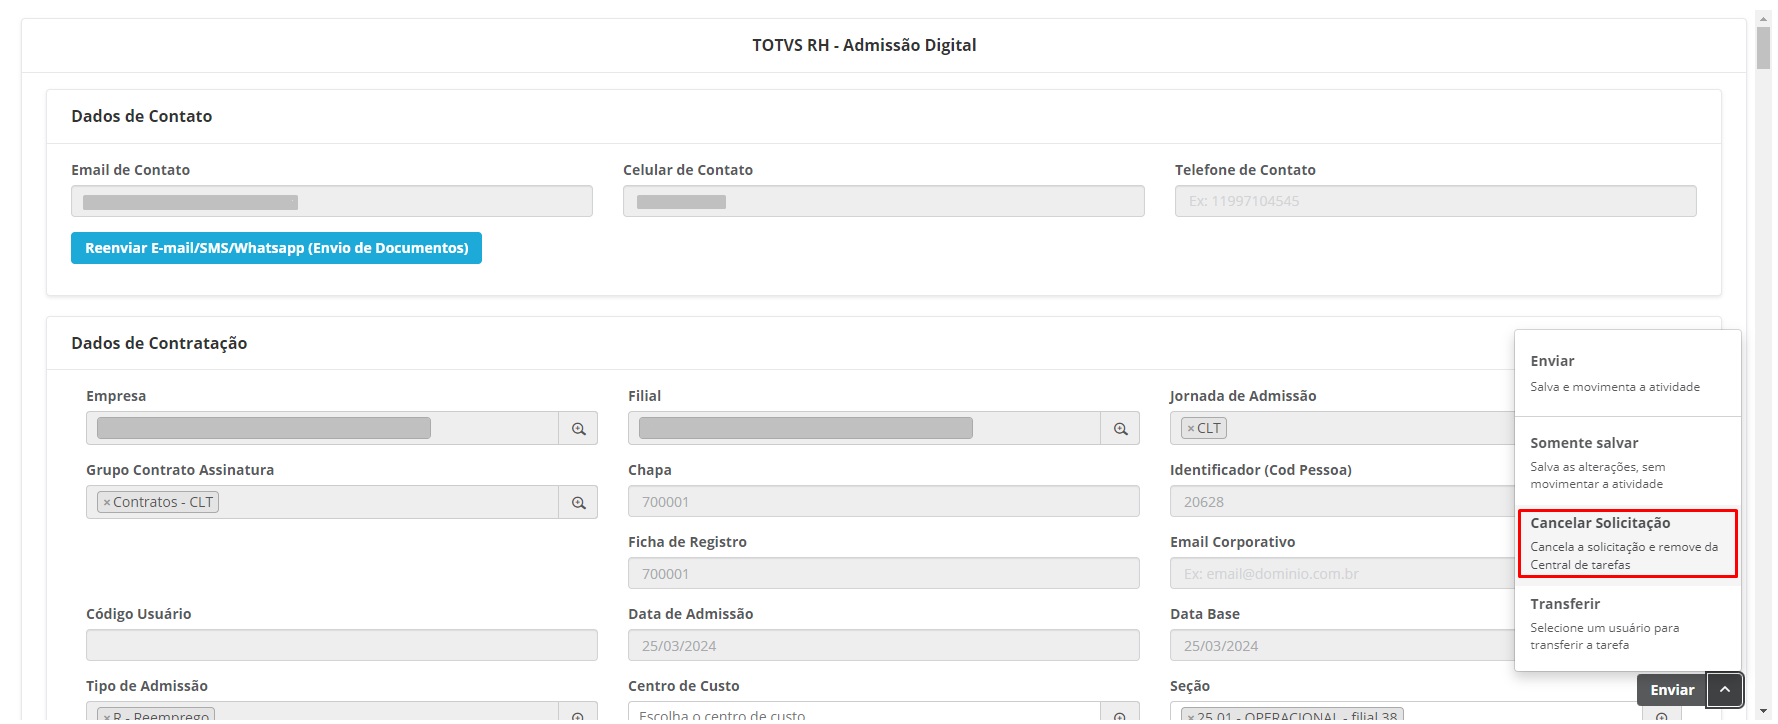Click the "TOTVS RH - Admissão Digital" title
The image size is (1778, 724).
pos(864,45)
